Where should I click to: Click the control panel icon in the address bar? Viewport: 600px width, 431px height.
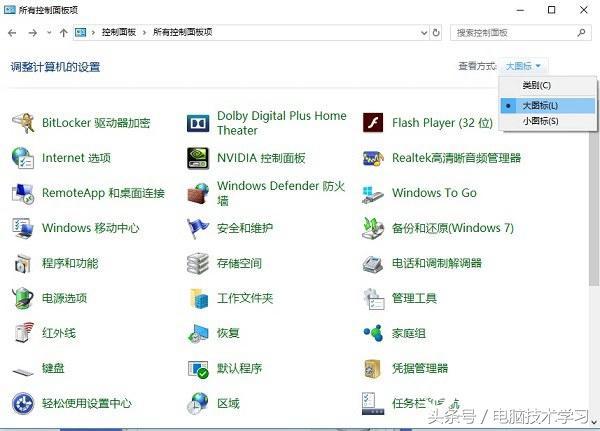pos(80,33)
